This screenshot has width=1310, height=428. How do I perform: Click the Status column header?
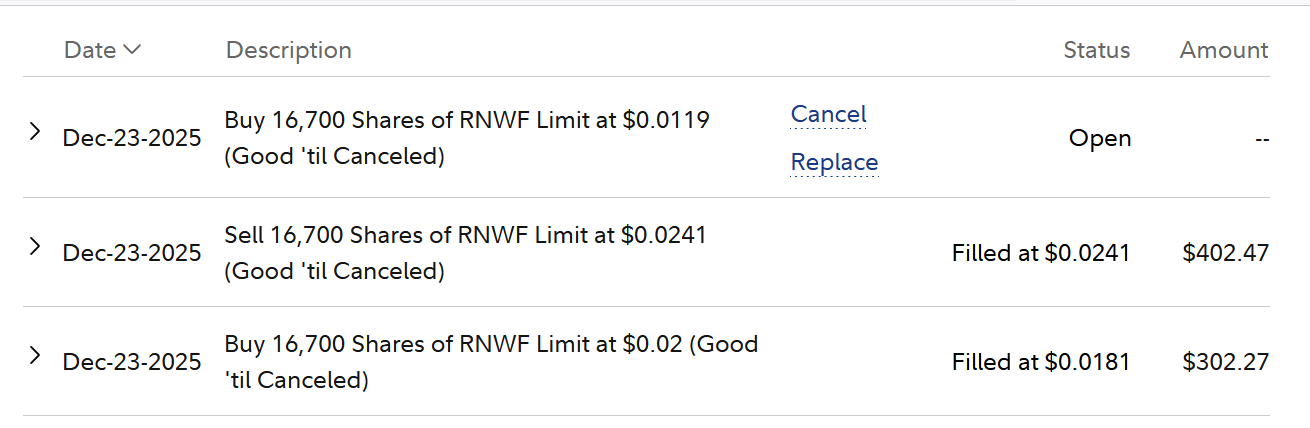(x=1096, y=50)
